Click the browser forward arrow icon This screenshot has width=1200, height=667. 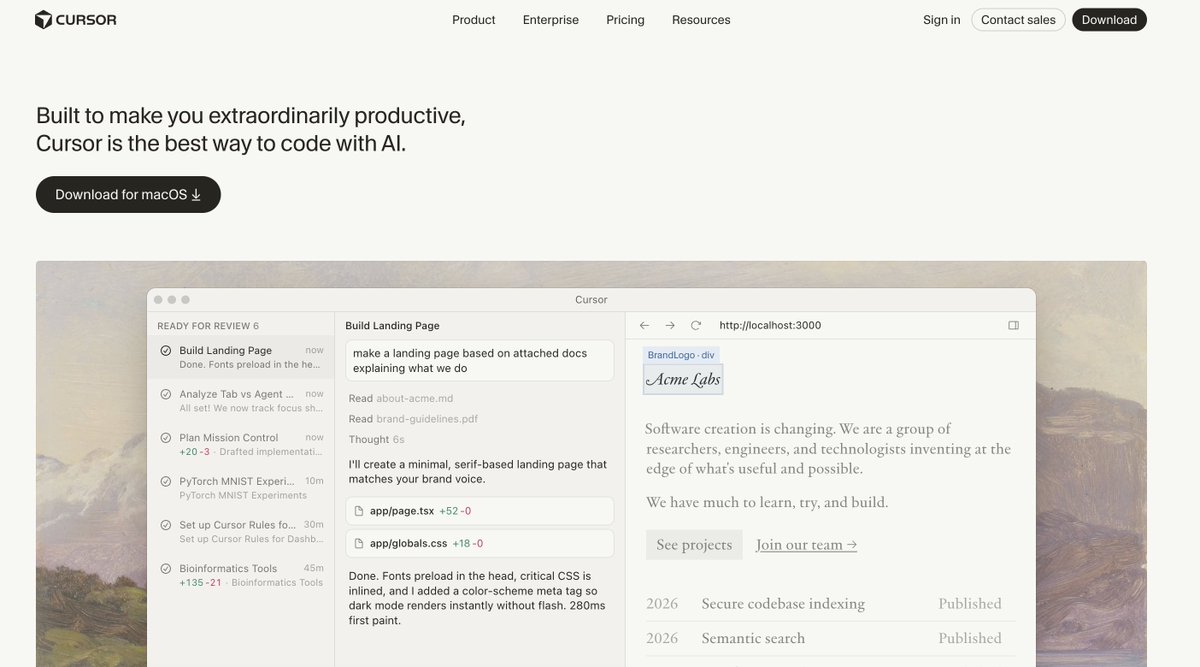click(670, 325)
